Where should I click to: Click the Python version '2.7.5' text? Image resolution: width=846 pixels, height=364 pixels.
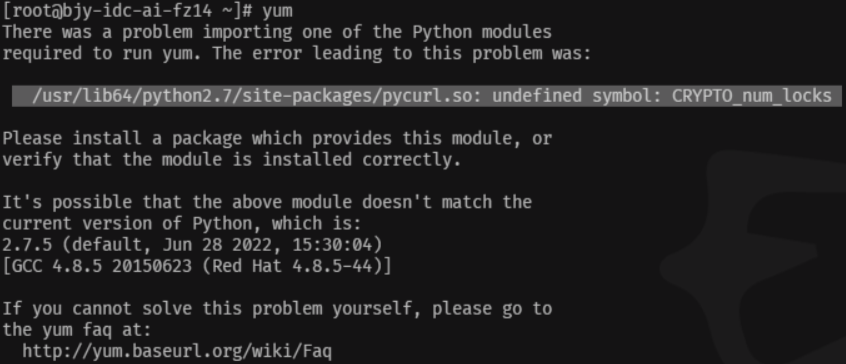pos(27,245)
